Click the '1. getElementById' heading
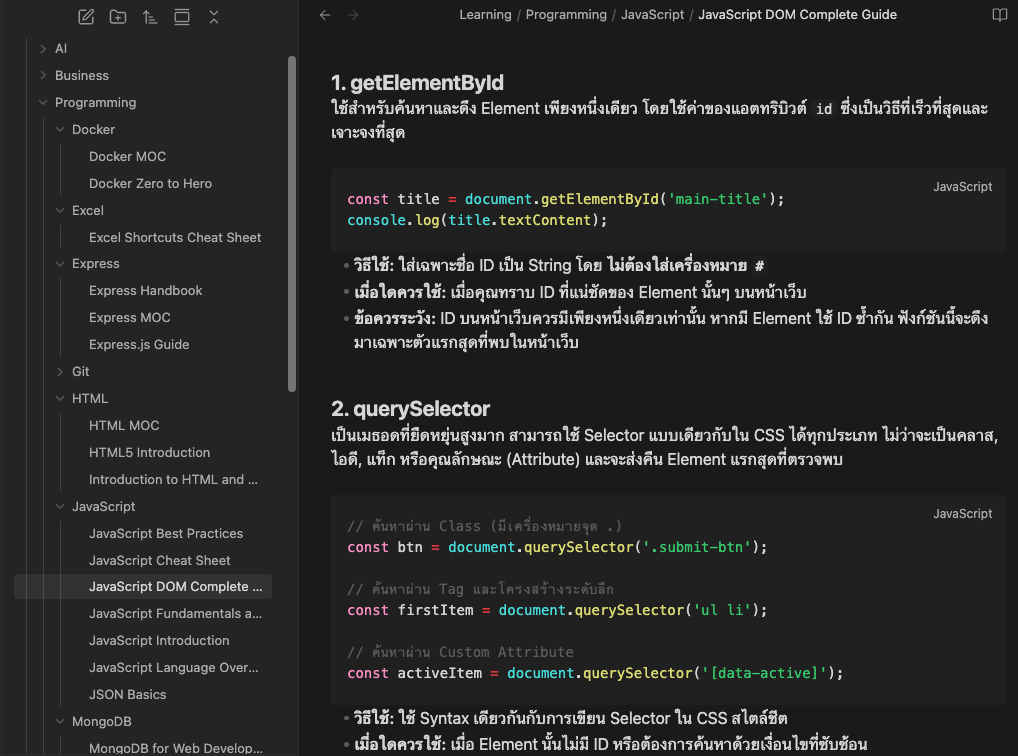 417,83
